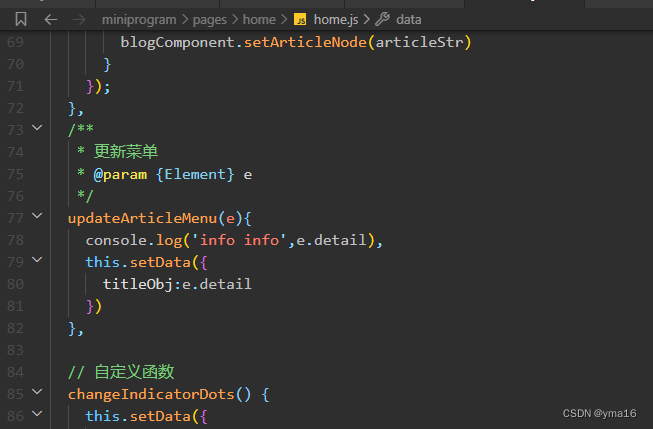
Task: Open the home.js breadcrumb
Action: (x=336, y=20)
